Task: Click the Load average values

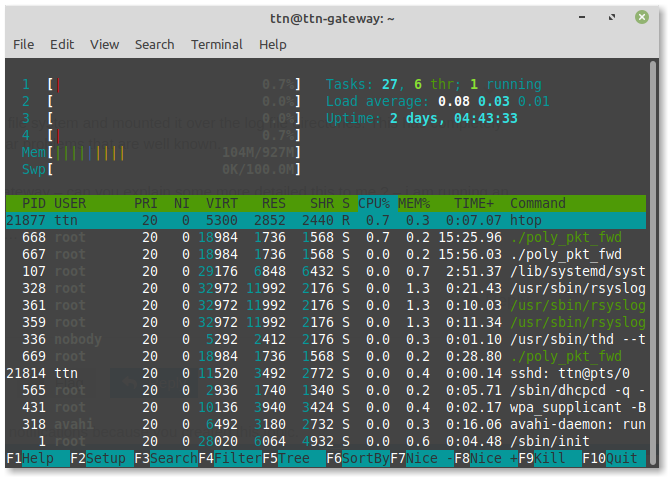Action: tap(494, 101)
